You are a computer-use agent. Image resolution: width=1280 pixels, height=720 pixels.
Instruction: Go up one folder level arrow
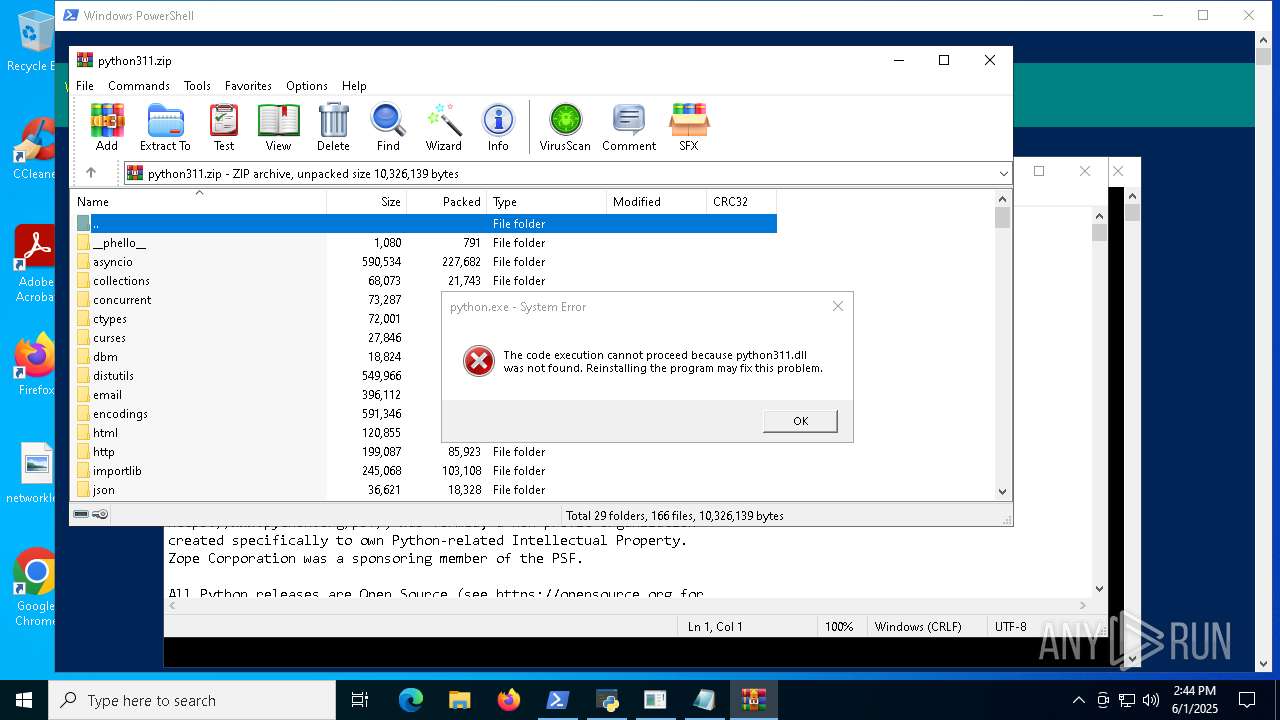coord(91,173)
